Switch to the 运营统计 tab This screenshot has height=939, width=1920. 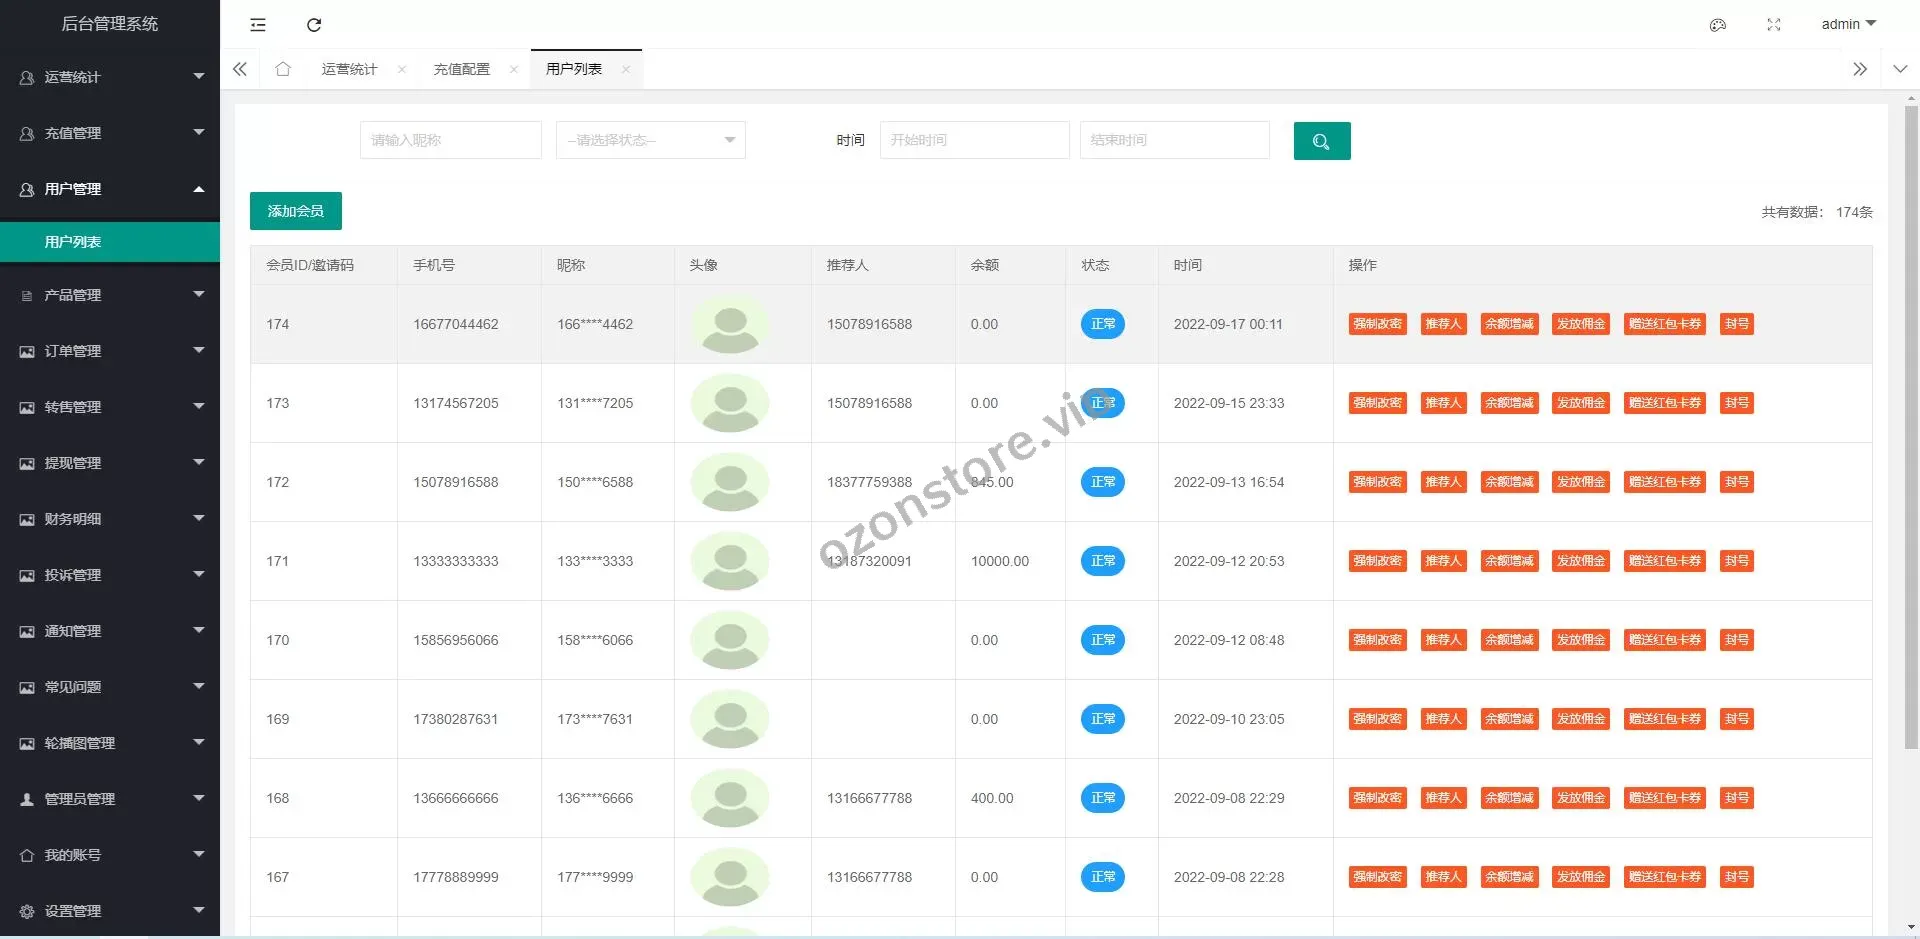349,69
